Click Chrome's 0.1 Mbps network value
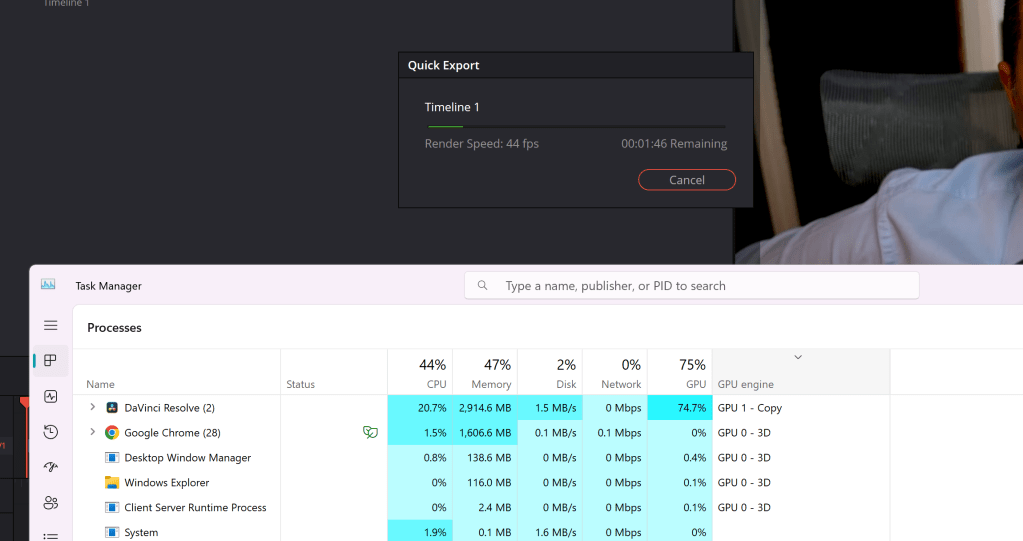1023x541 pixels. point(619,433)
